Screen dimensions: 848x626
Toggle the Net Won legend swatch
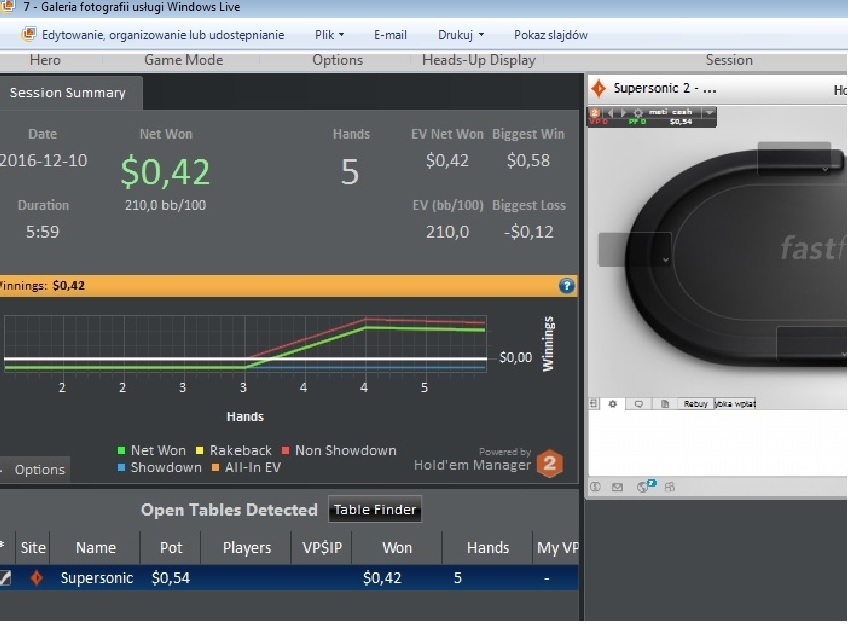[121, 450]
